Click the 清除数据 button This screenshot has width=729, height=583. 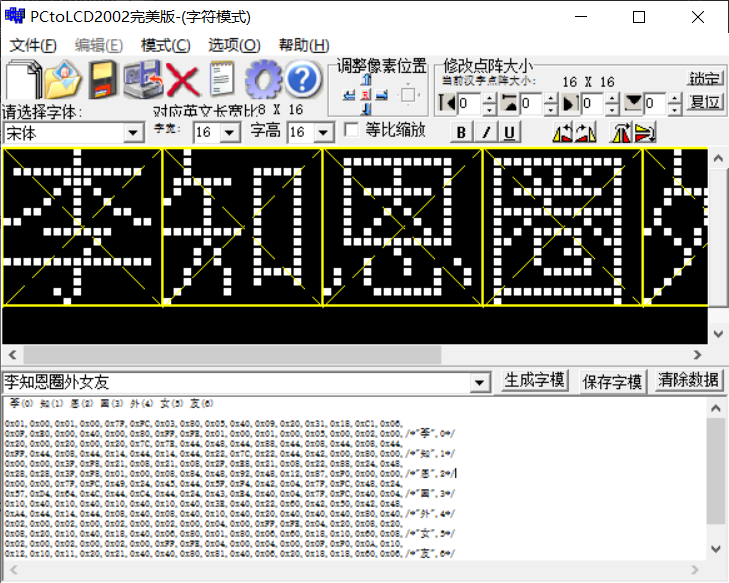tap(689, 381)
